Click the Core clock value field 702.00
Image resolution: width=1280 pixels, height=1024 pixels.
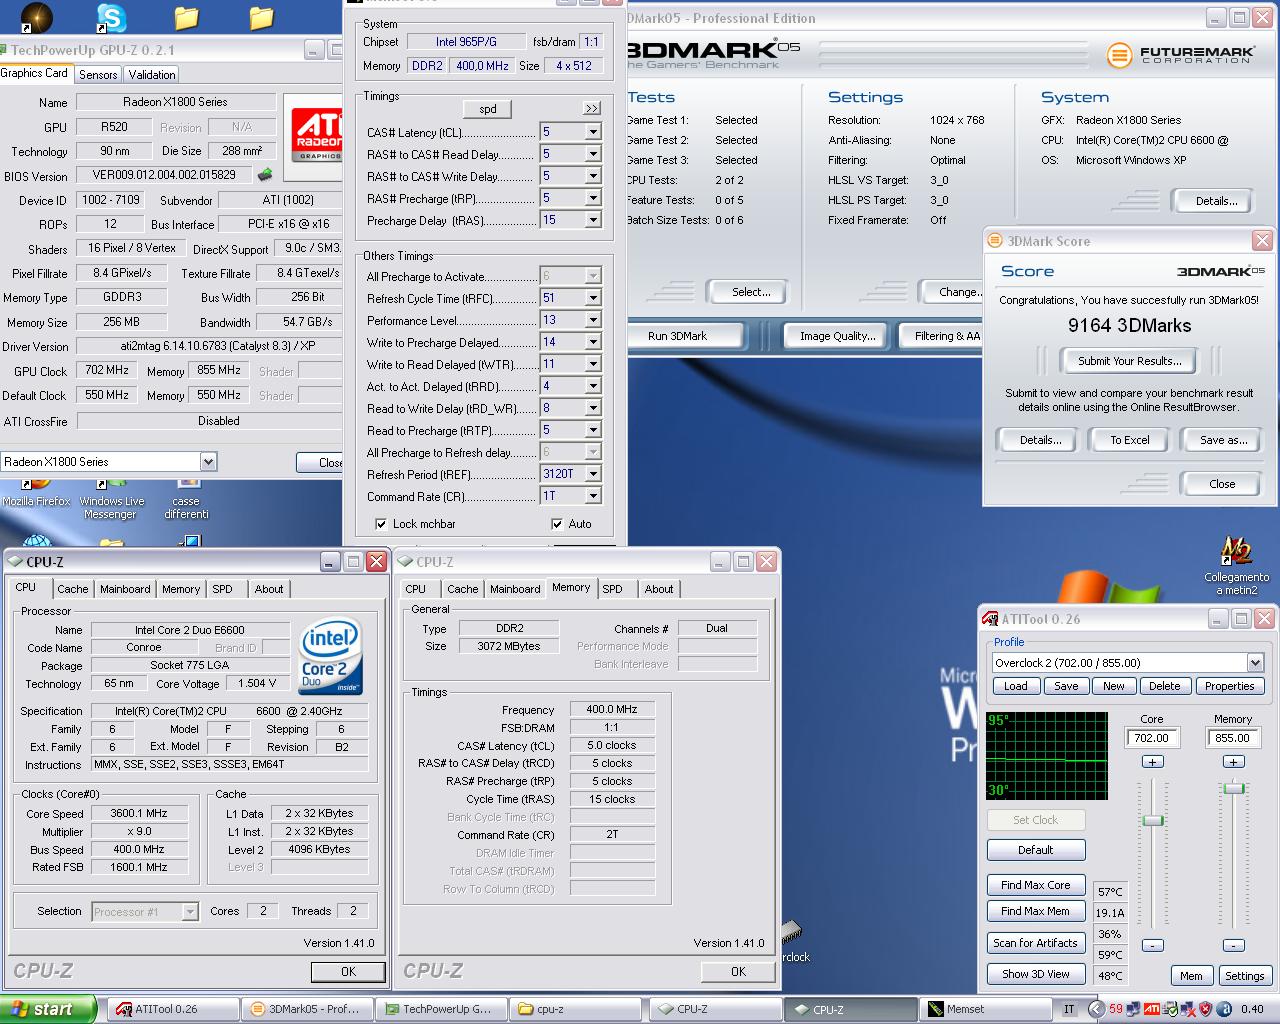pos(1152,738)
